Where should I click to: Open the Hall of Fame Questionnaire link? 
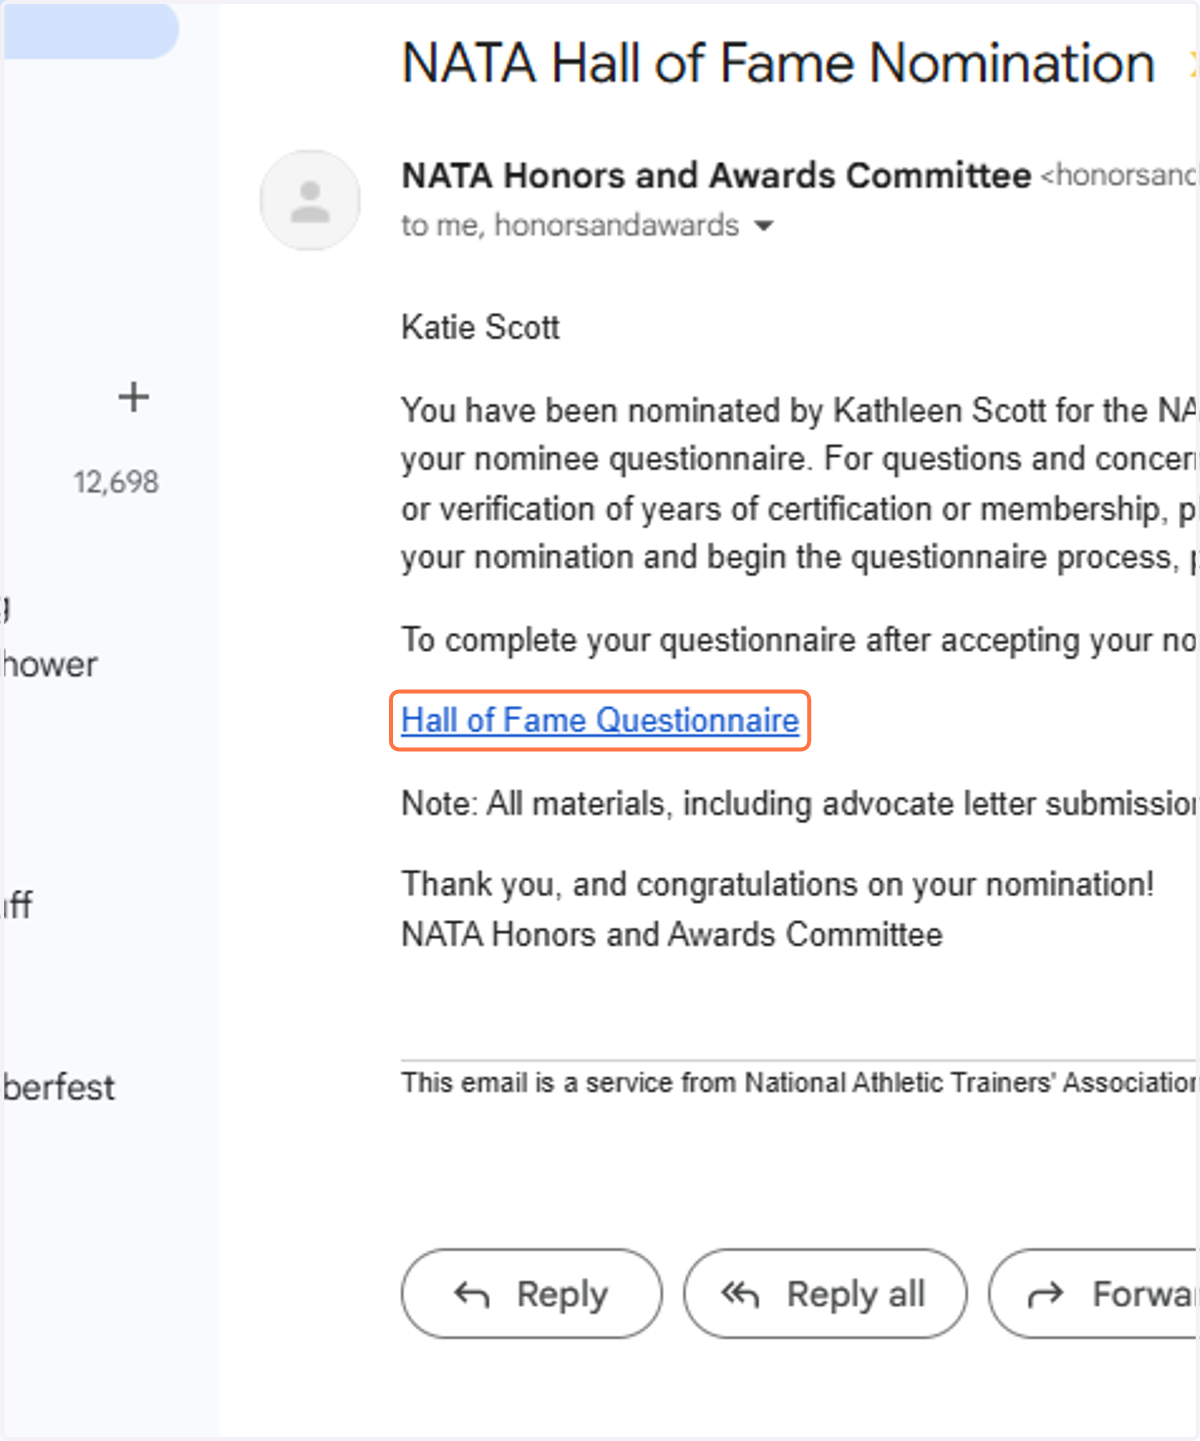600,720
